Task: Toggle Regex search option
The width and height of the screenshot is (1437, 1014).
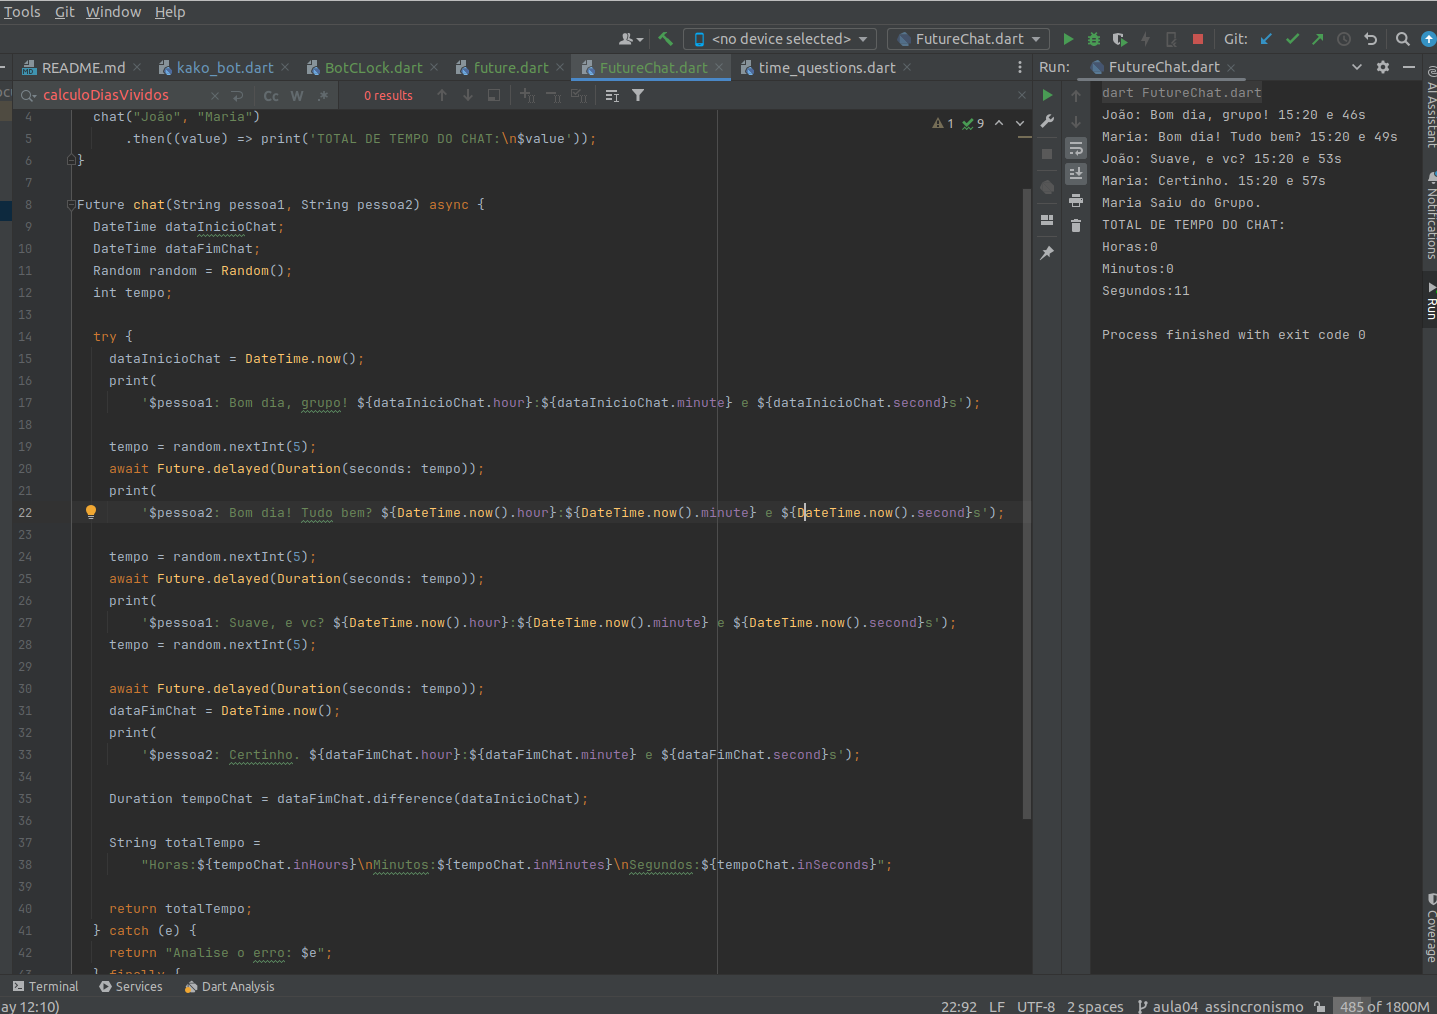Action: pos(323,96)
